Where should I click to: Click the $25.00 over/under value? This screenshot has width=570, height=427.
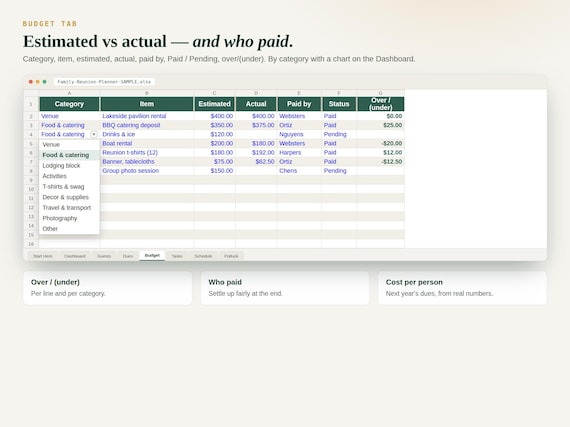[x=393, y=125]
